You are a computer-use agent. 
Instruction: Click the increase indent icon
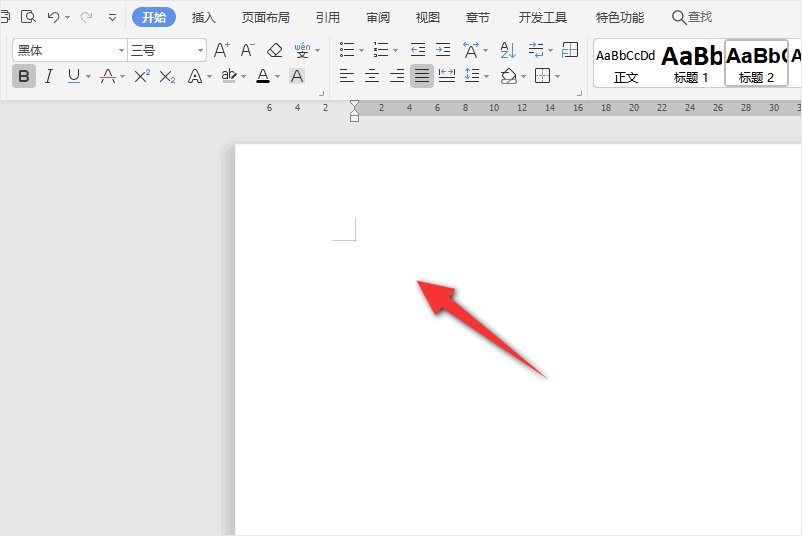[x=443, y=50]
